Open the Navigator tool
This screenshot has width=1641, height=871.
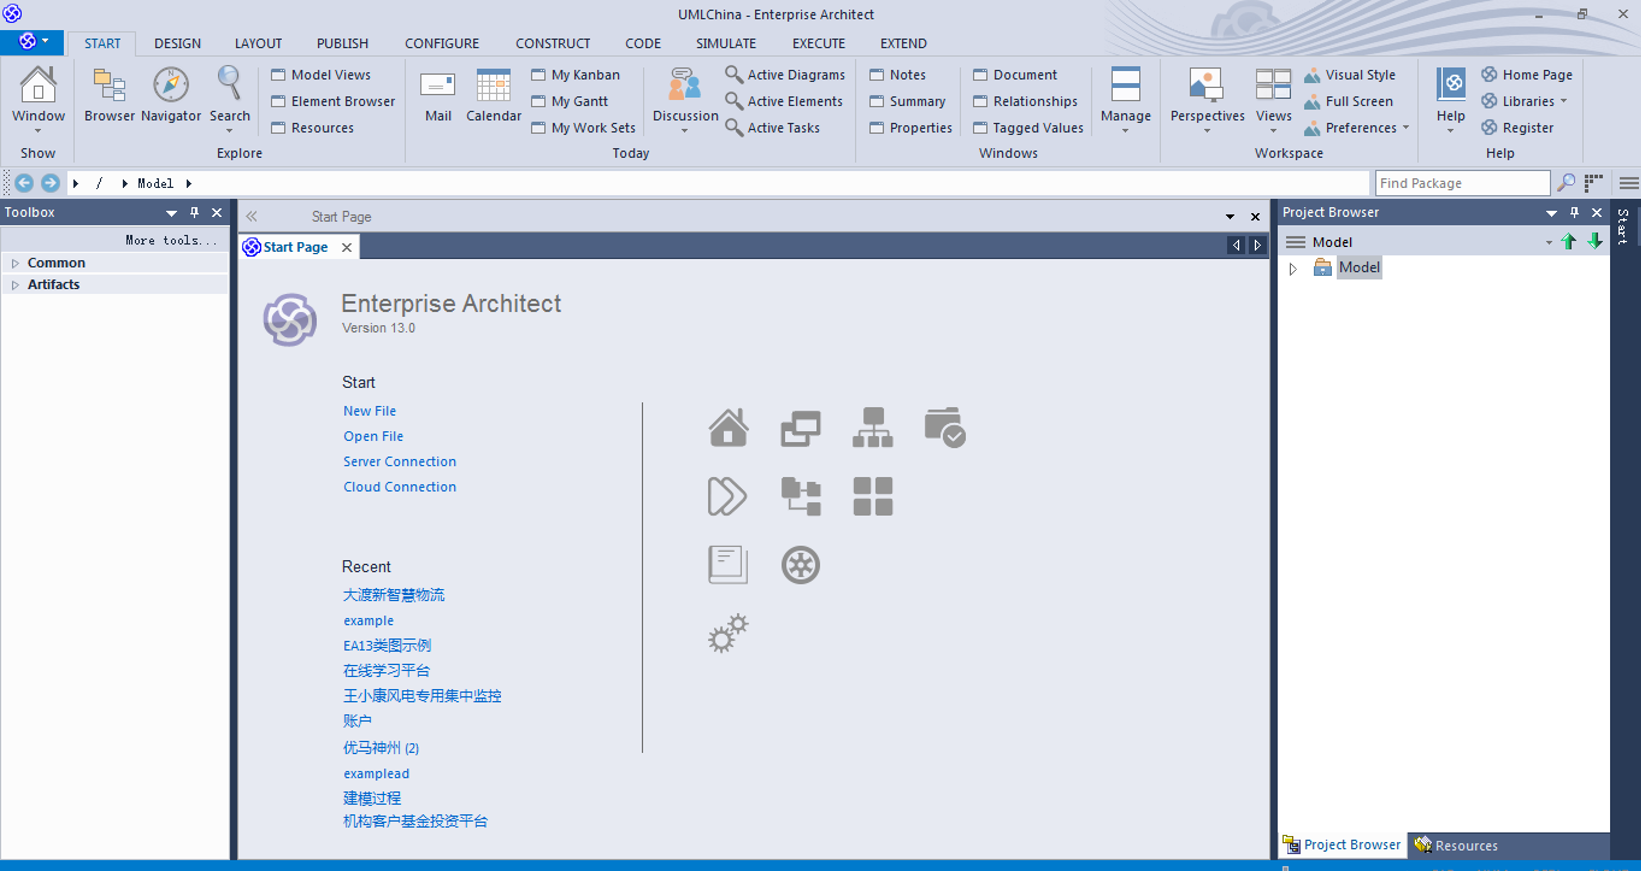tap(171, 95)
